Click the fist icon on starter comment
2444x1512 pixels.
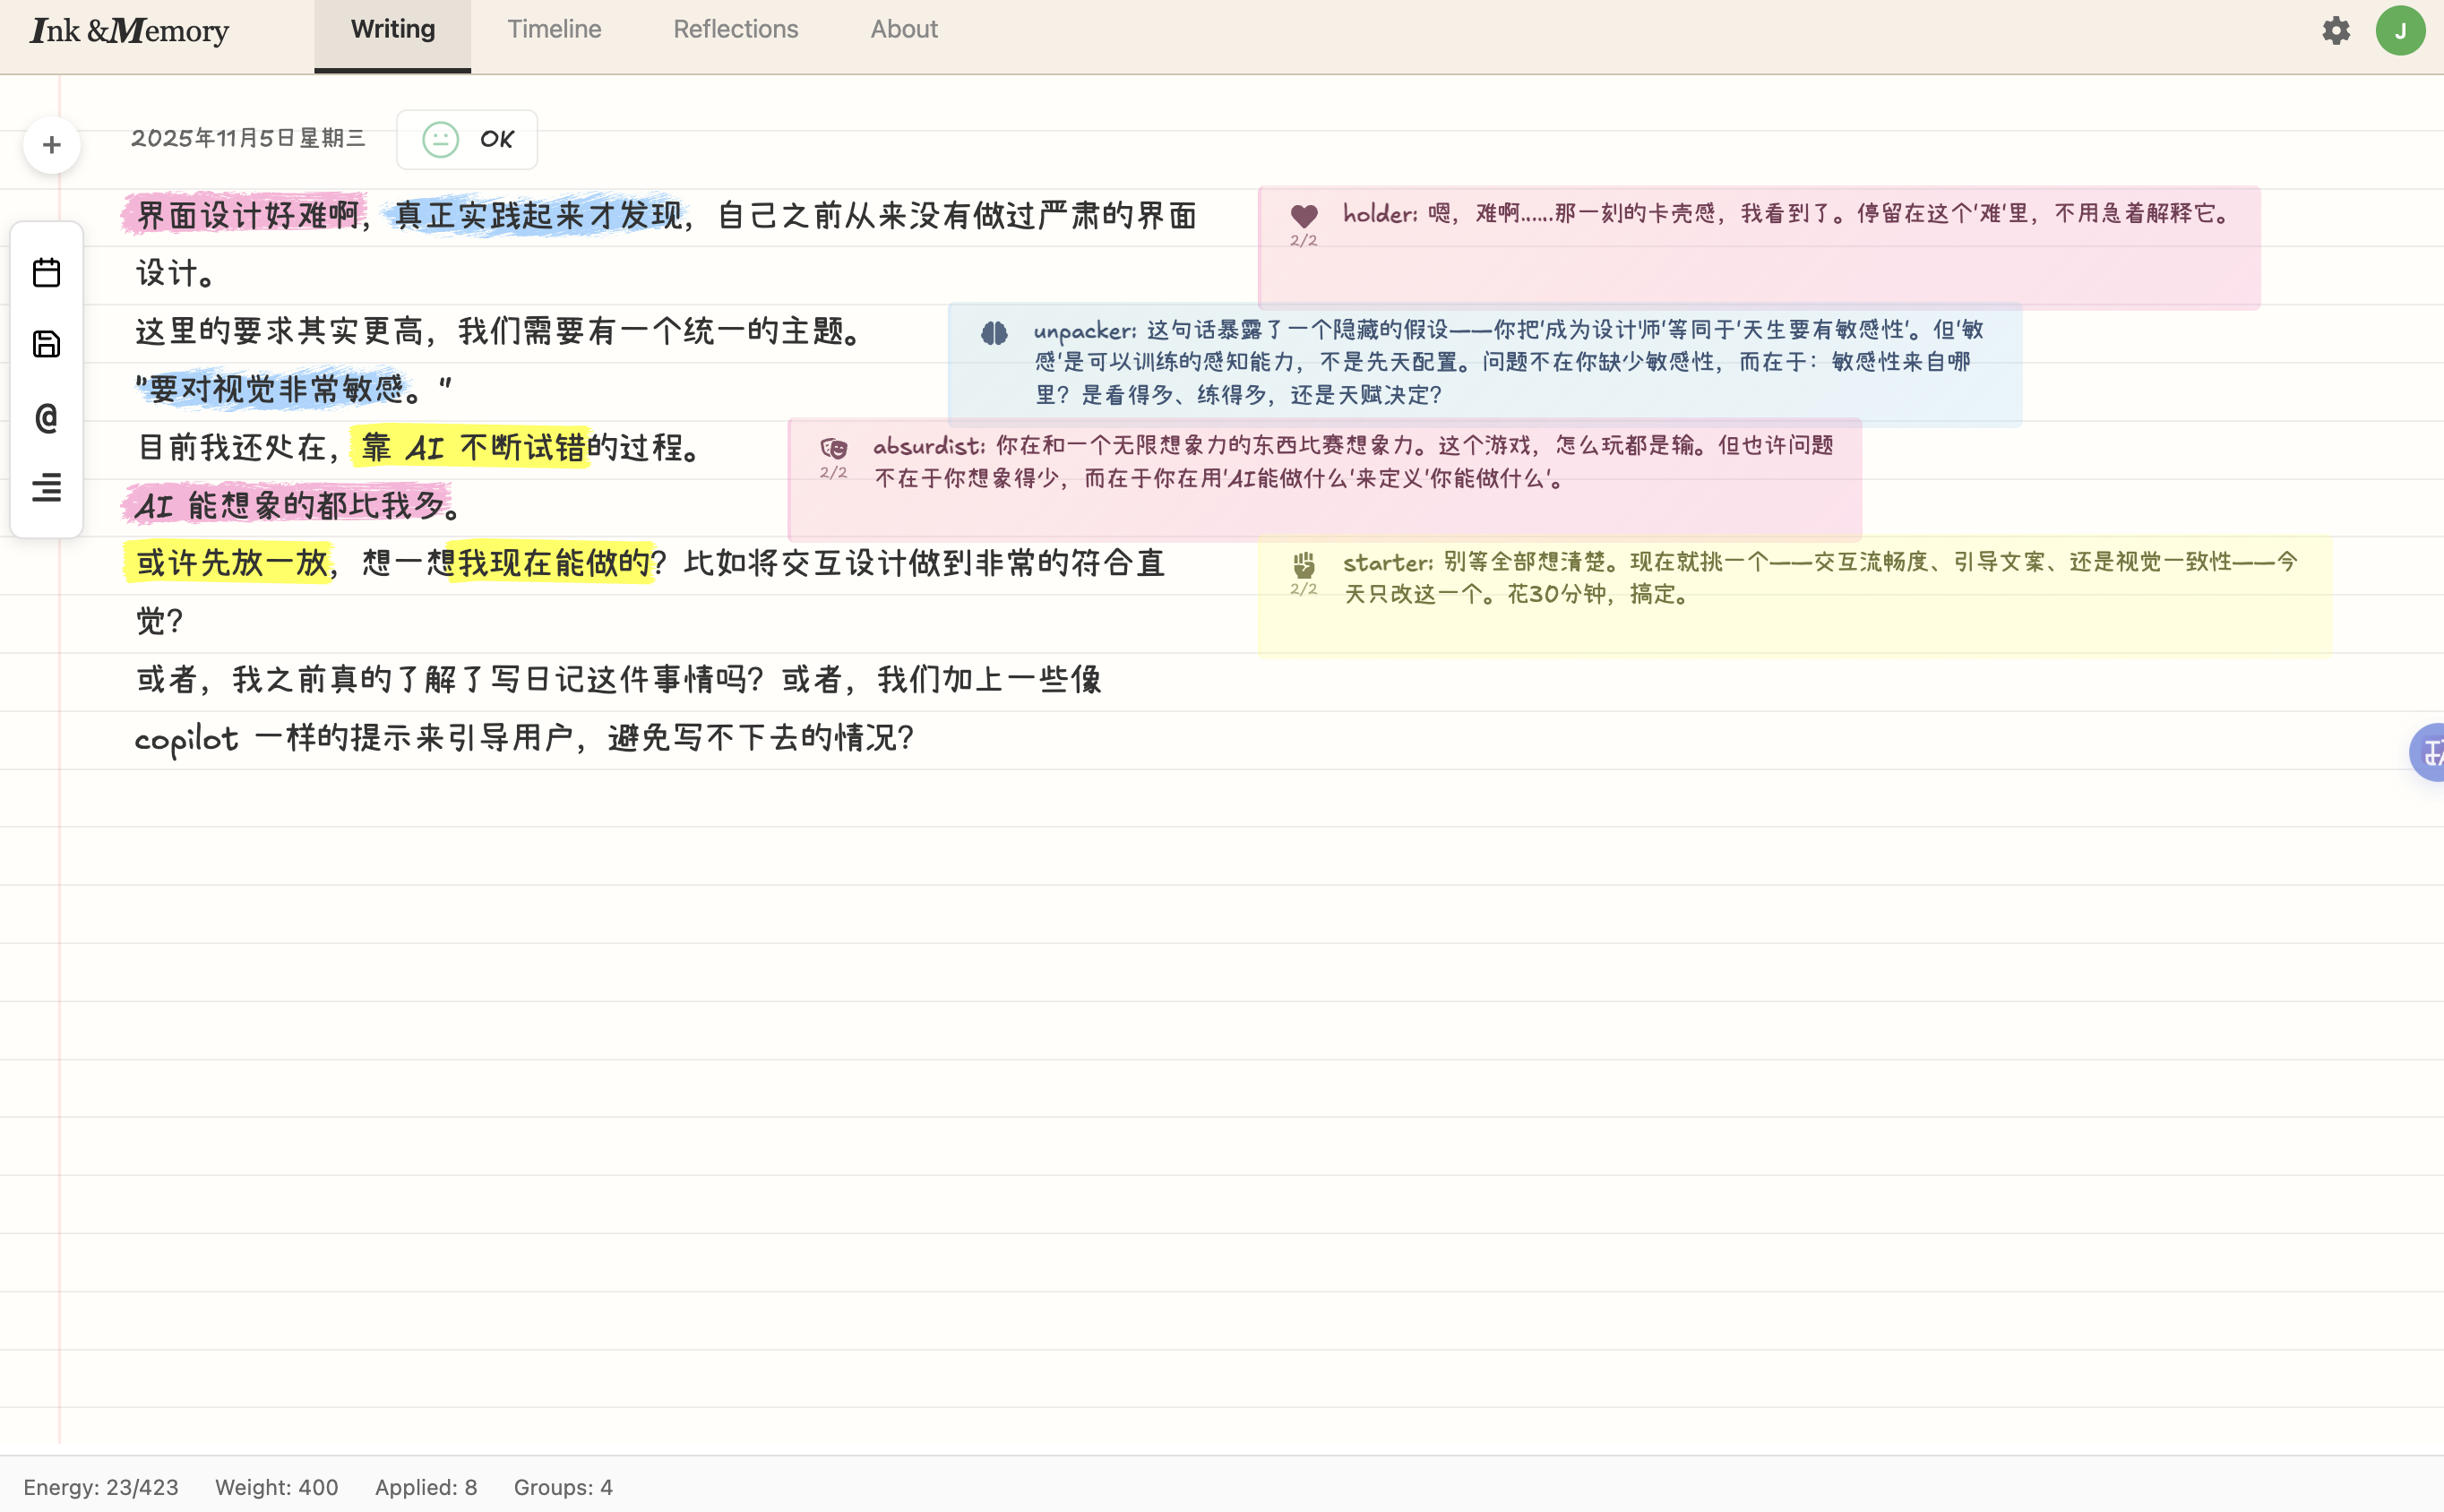[1303, 564]
